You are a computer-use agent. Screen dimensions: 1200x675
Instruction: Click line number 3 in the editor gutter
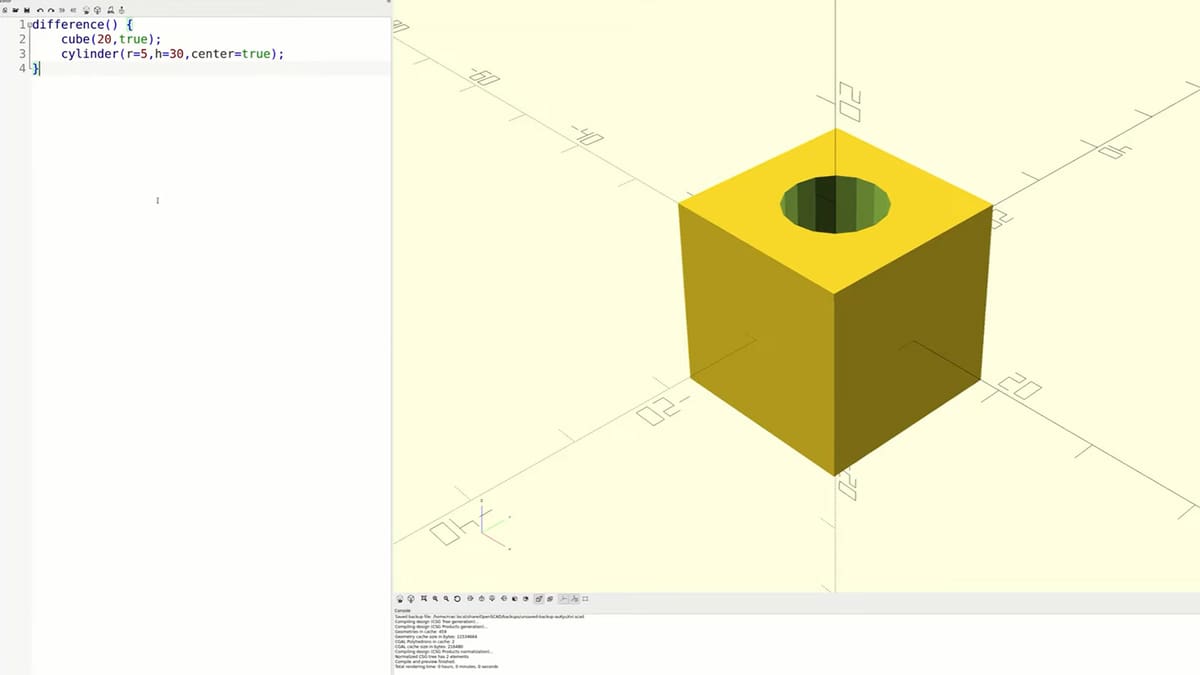click(22, 54)
